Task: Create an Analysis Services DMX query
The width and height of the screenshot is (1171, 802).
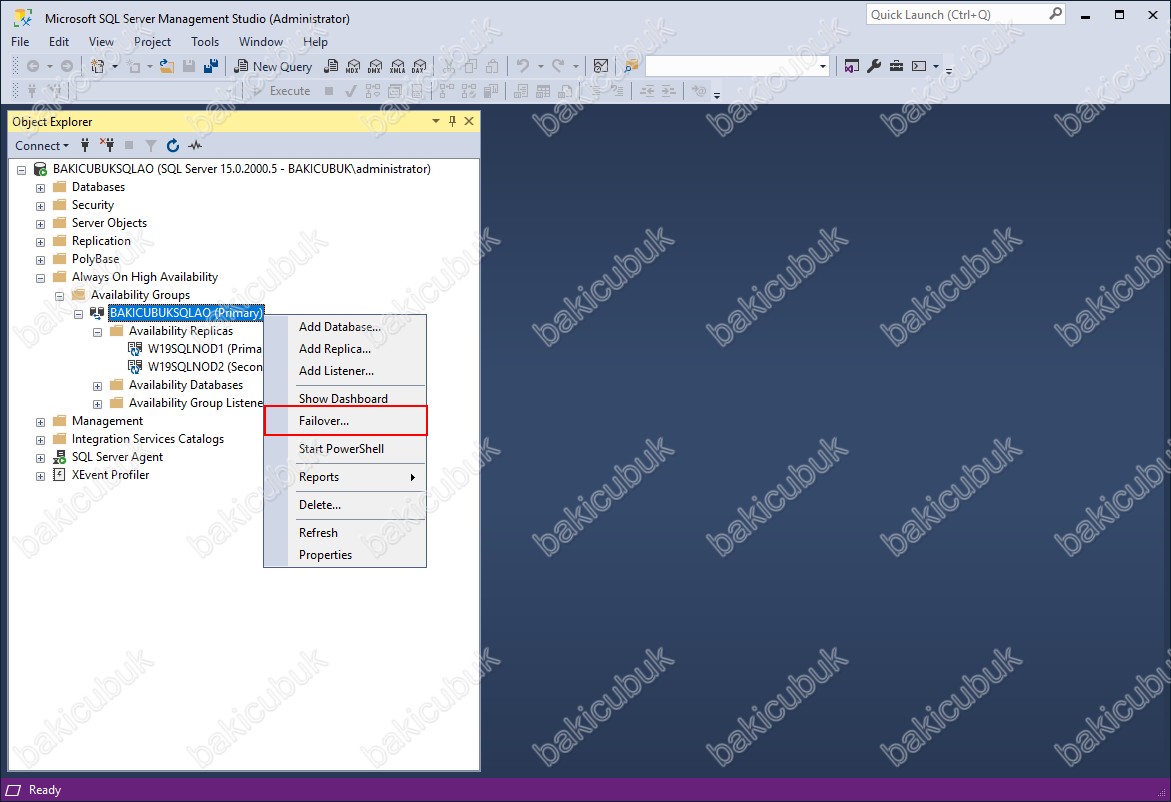Action: tap(375, 66)
